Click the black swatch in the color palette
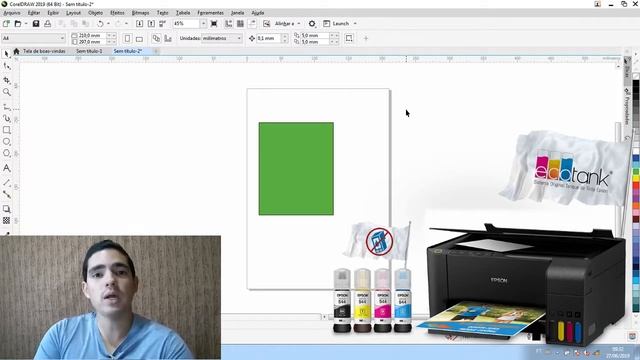This screenshot has width=640, height=360. (x=636, y=84)
